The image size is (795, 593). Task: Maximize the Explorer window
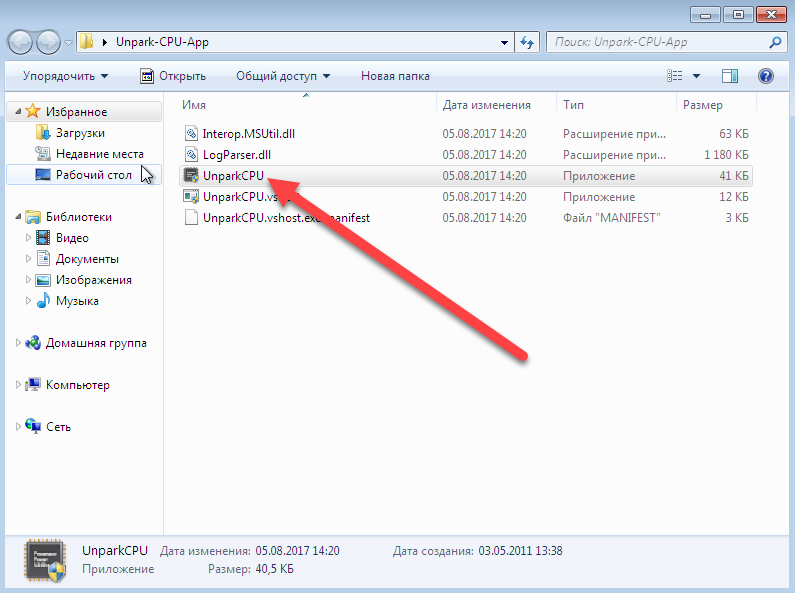pyautogui.click(x=738, y=15)
